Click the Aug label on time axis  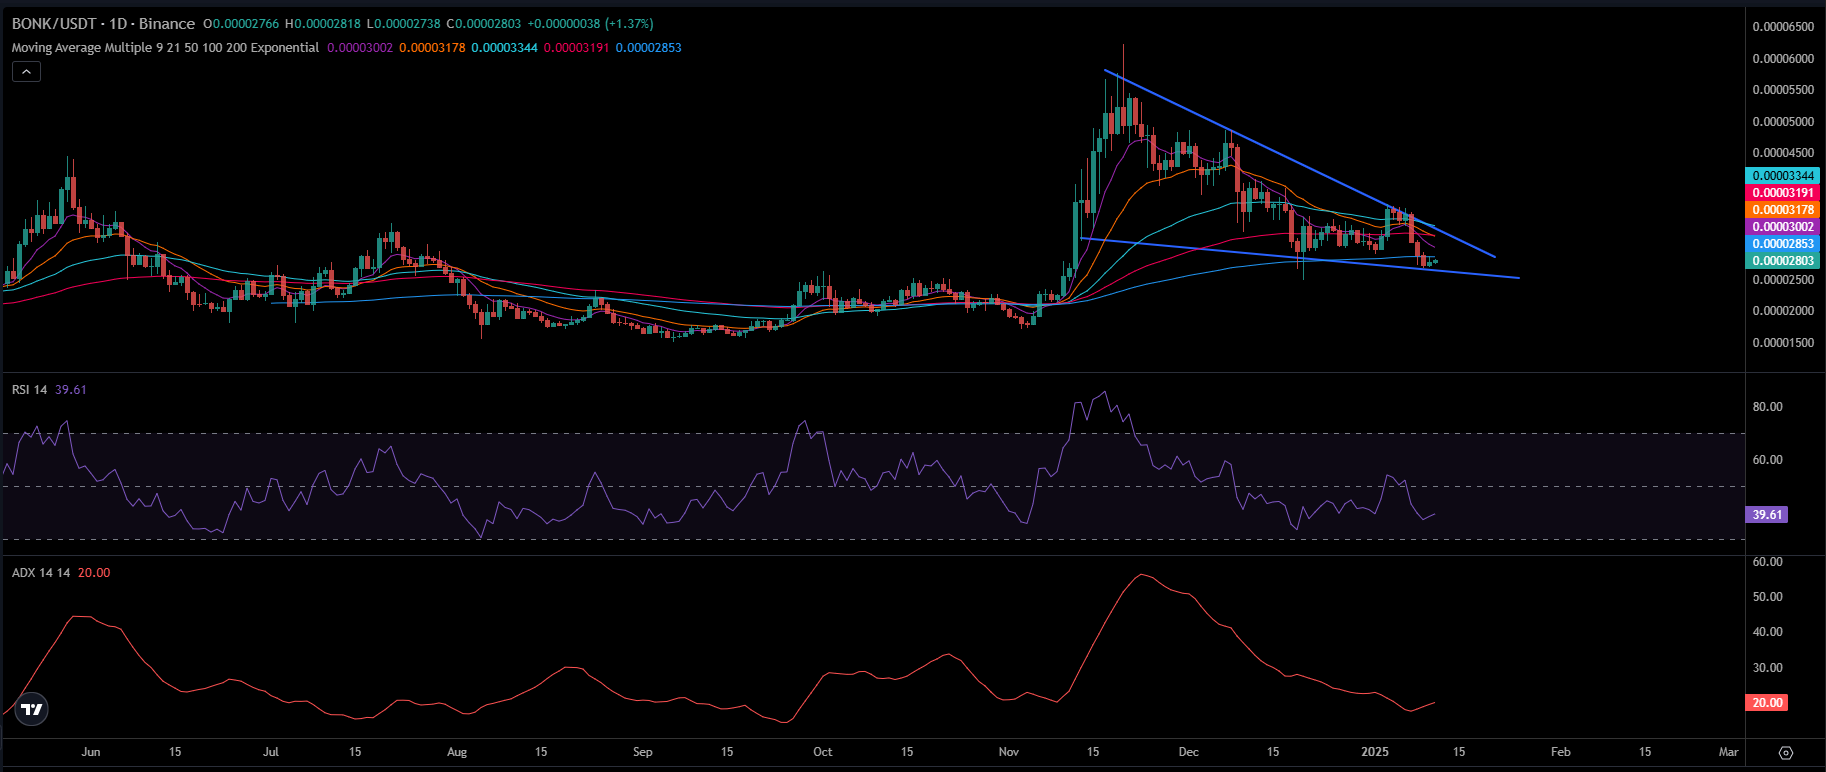457,752
